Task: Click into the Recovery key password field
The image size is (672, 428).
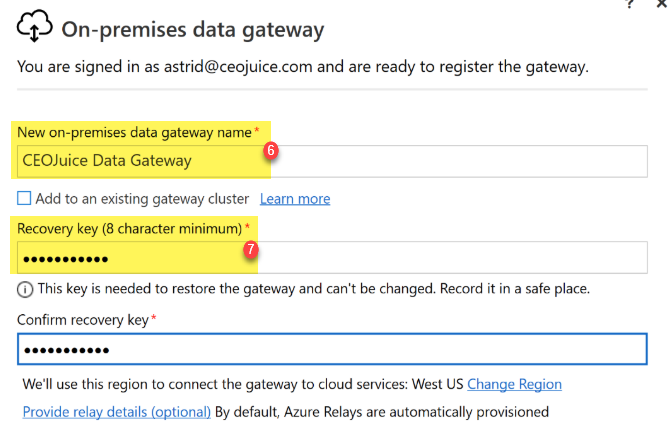Action: pos(332,258)
